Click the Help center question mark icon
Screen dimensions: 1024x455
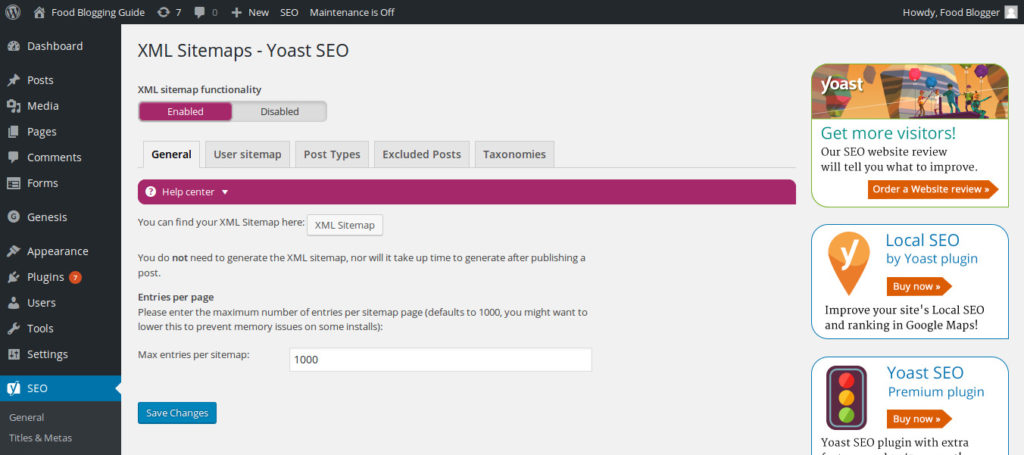coord(151,192)
